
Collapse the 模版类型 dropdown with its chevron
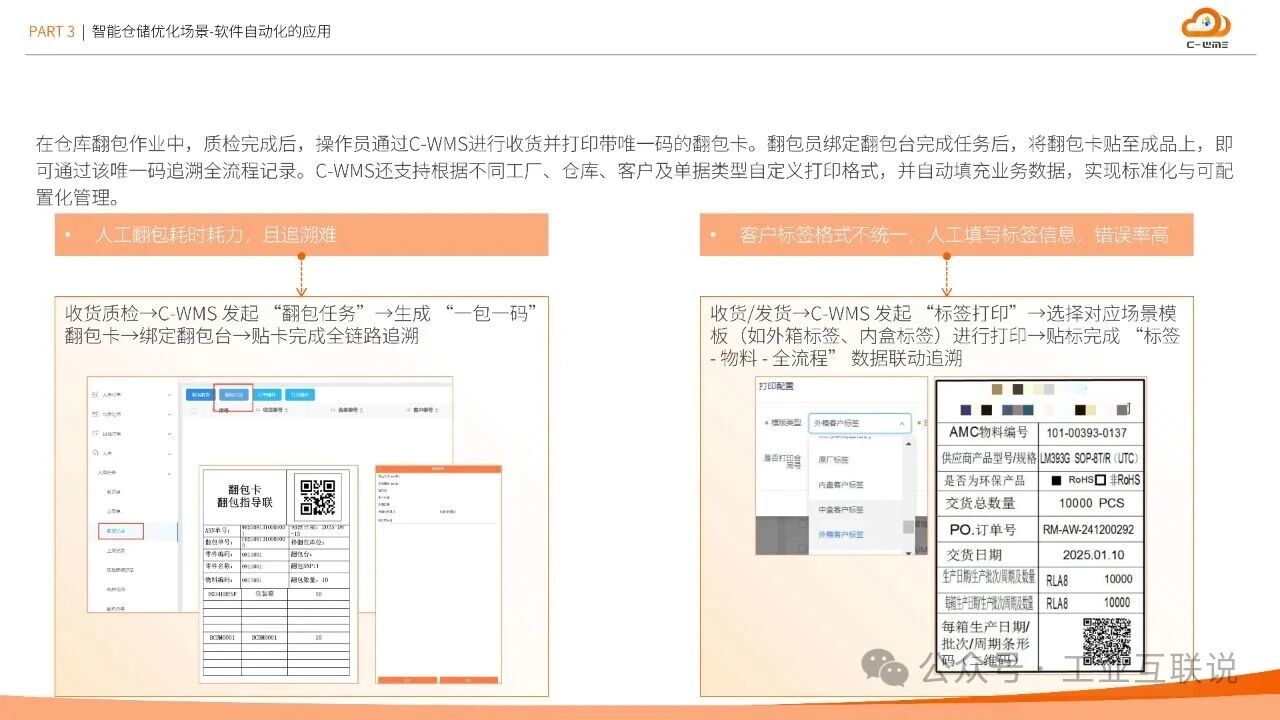(901, 425)
